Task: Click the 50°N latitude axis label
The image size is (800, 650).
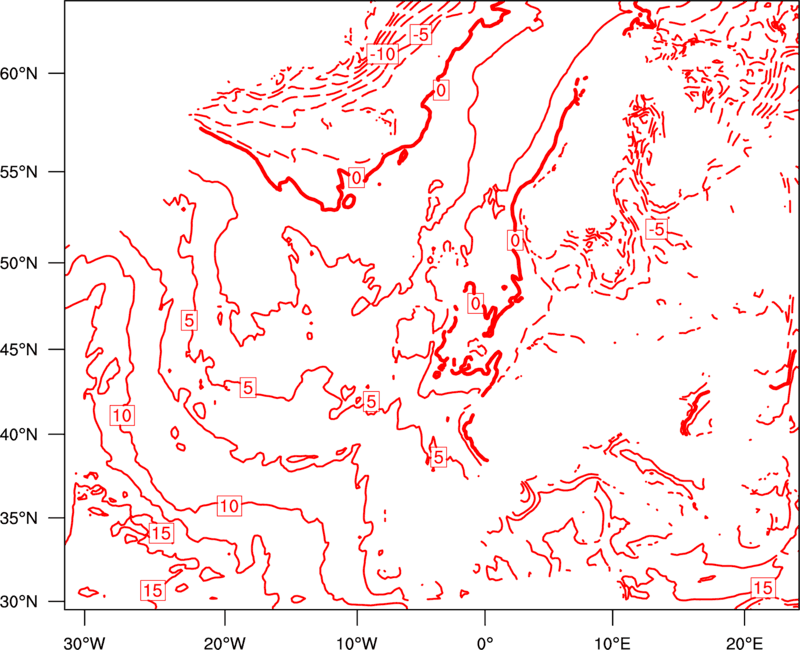Action: (19, 263)
